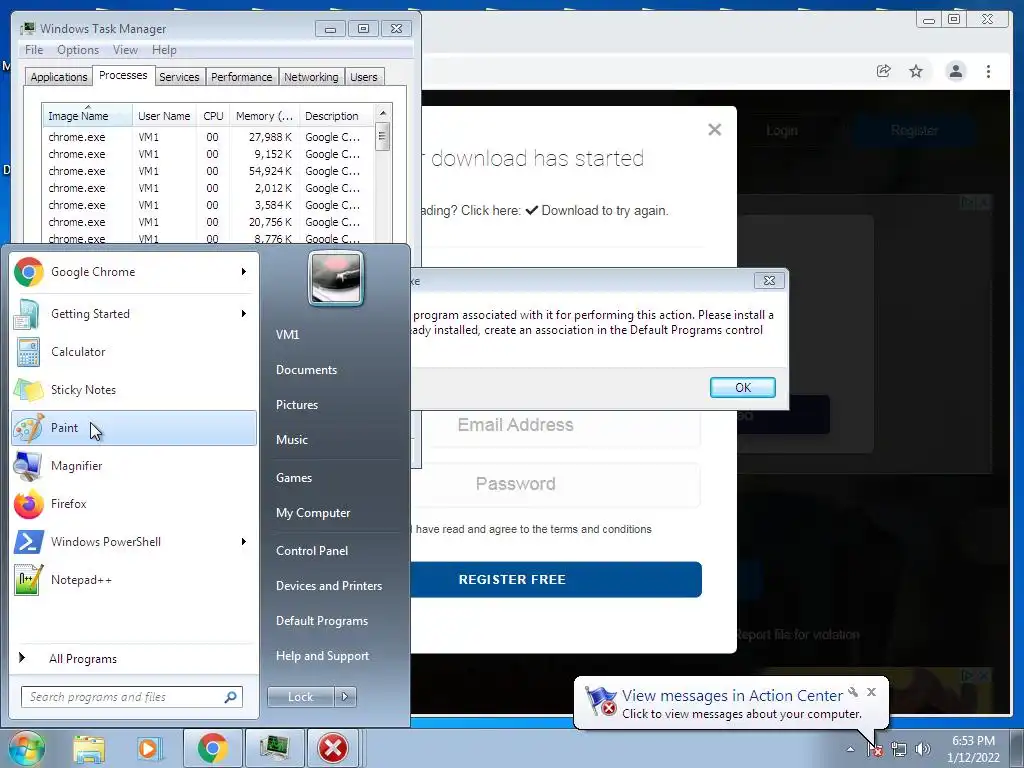Click Chrome share page icon
This screenshot has width=1024, height=768.
tap(884, 71)
